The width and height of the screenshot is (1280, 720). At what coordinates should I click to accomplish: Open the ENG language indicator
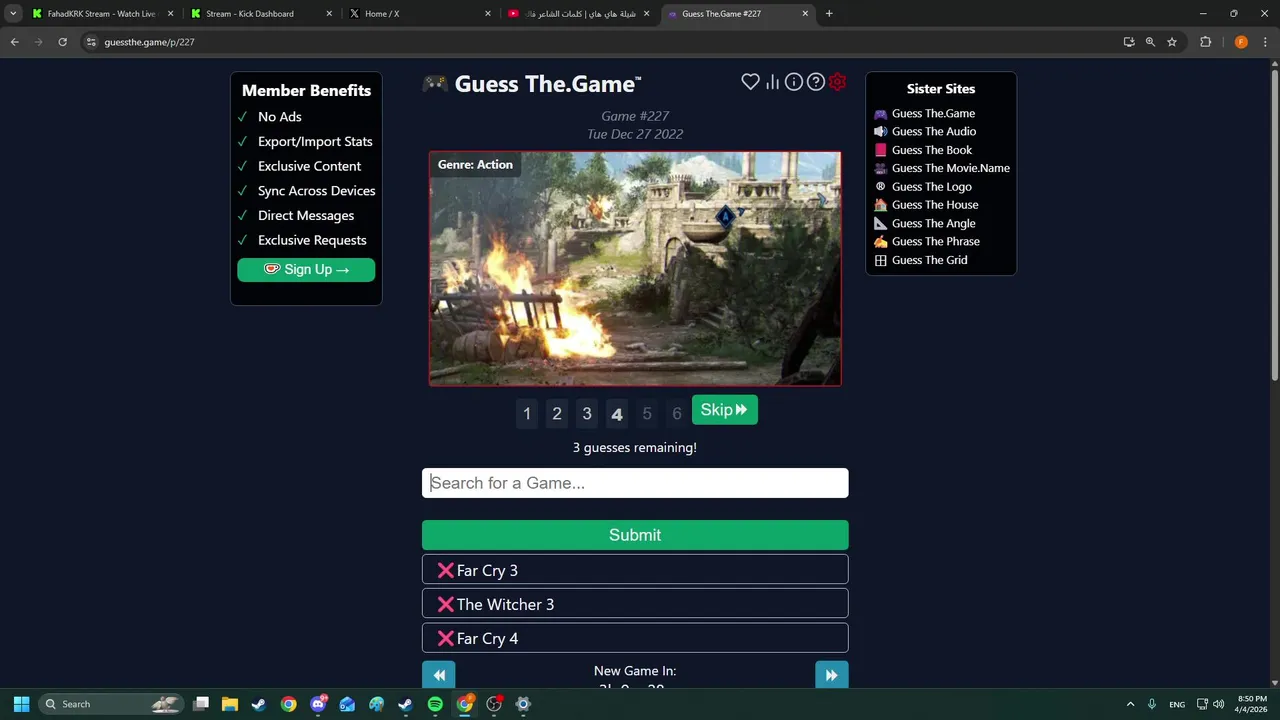coord(1177,704)
